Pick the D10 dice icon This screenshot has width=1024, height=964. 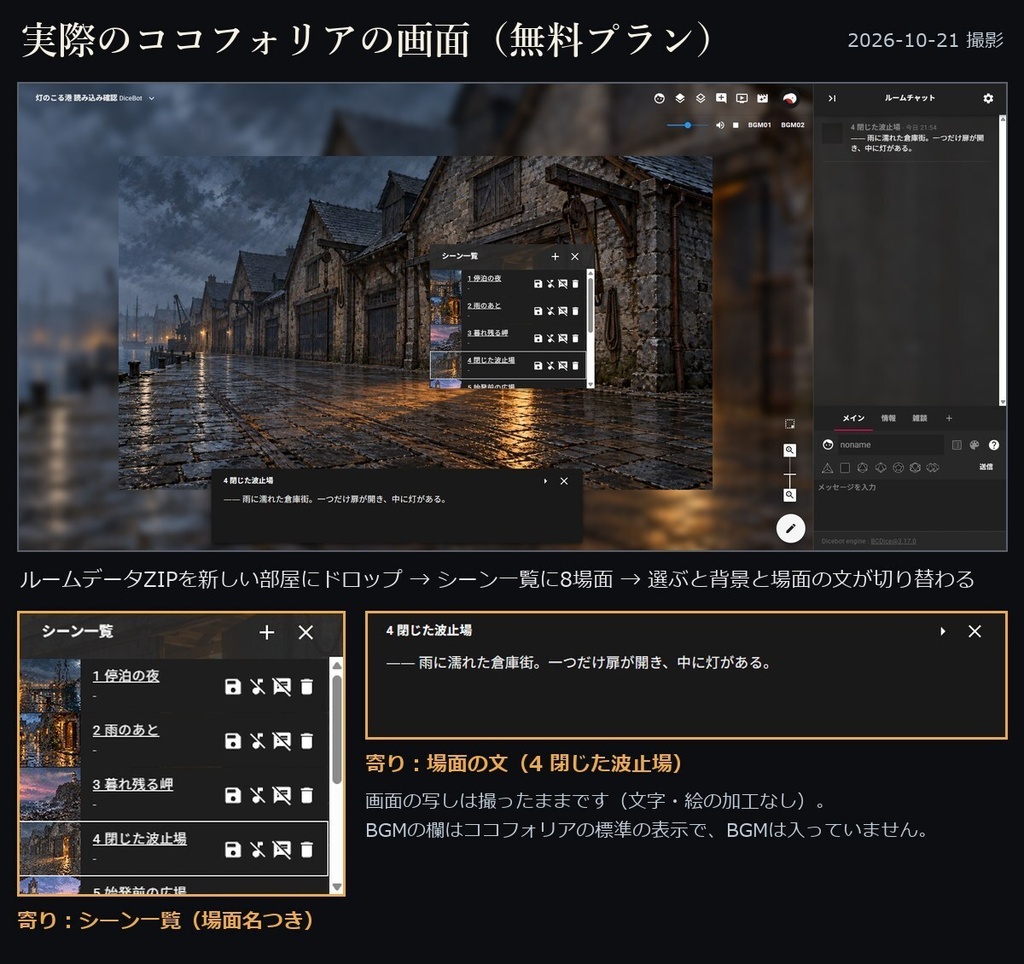tap(880, 468)
